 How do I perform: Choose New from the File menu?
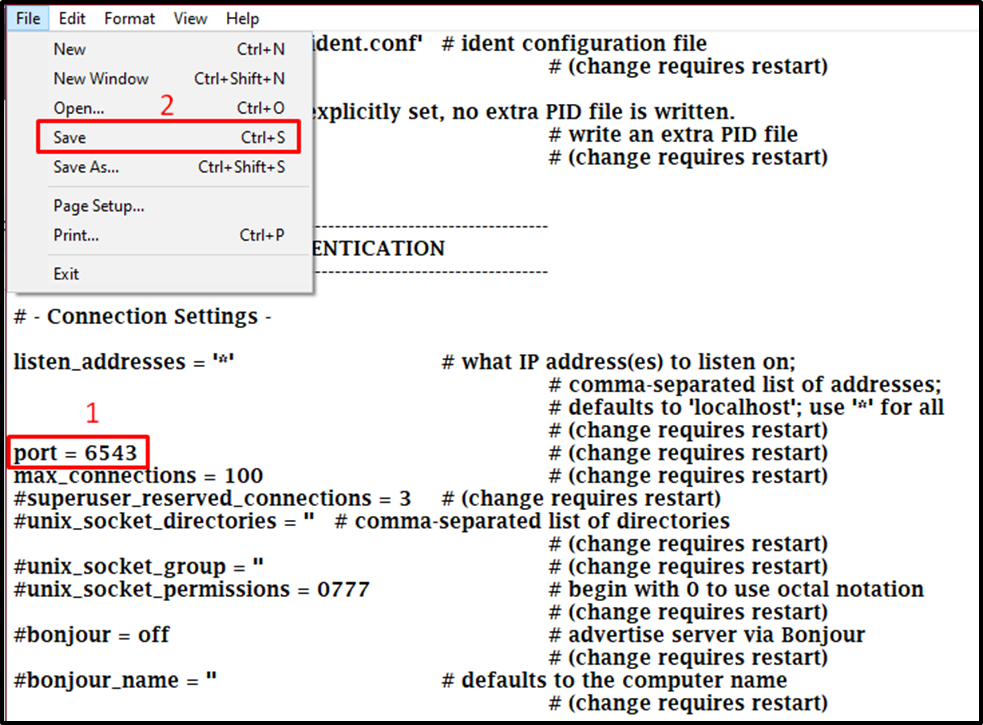[x=169, y=49]
